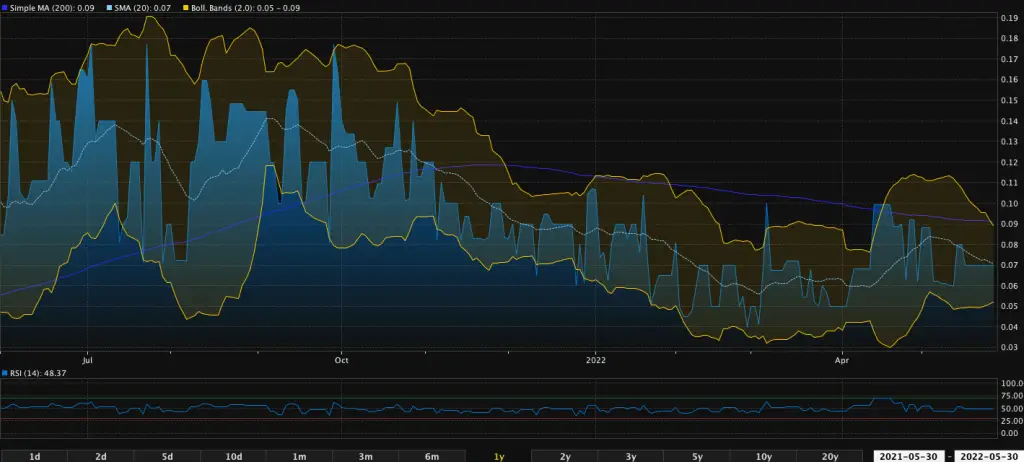Switch chart to 3m range
1024x462 pixels.
tap(366, 456)
